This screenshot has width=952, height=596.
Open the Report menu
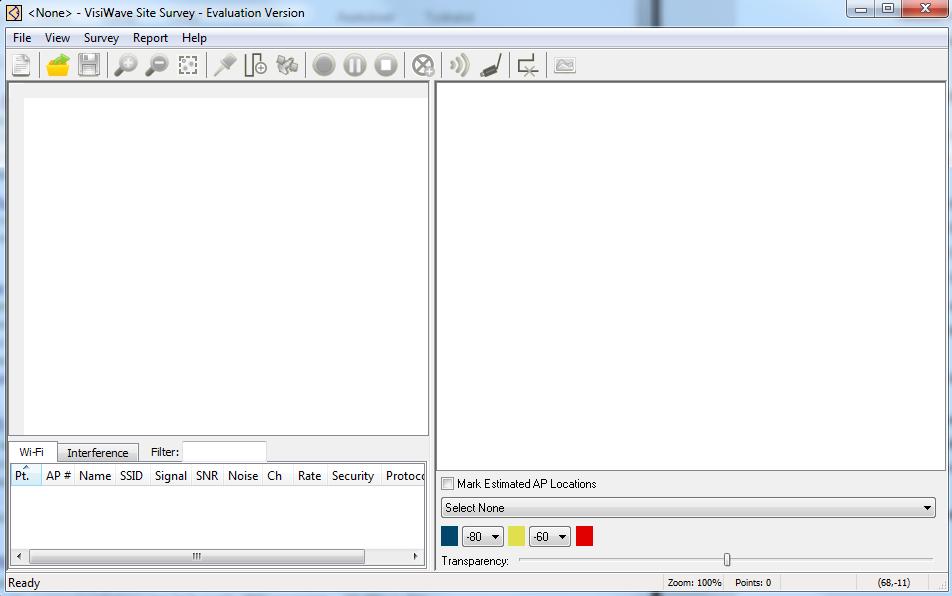point(150,38)
